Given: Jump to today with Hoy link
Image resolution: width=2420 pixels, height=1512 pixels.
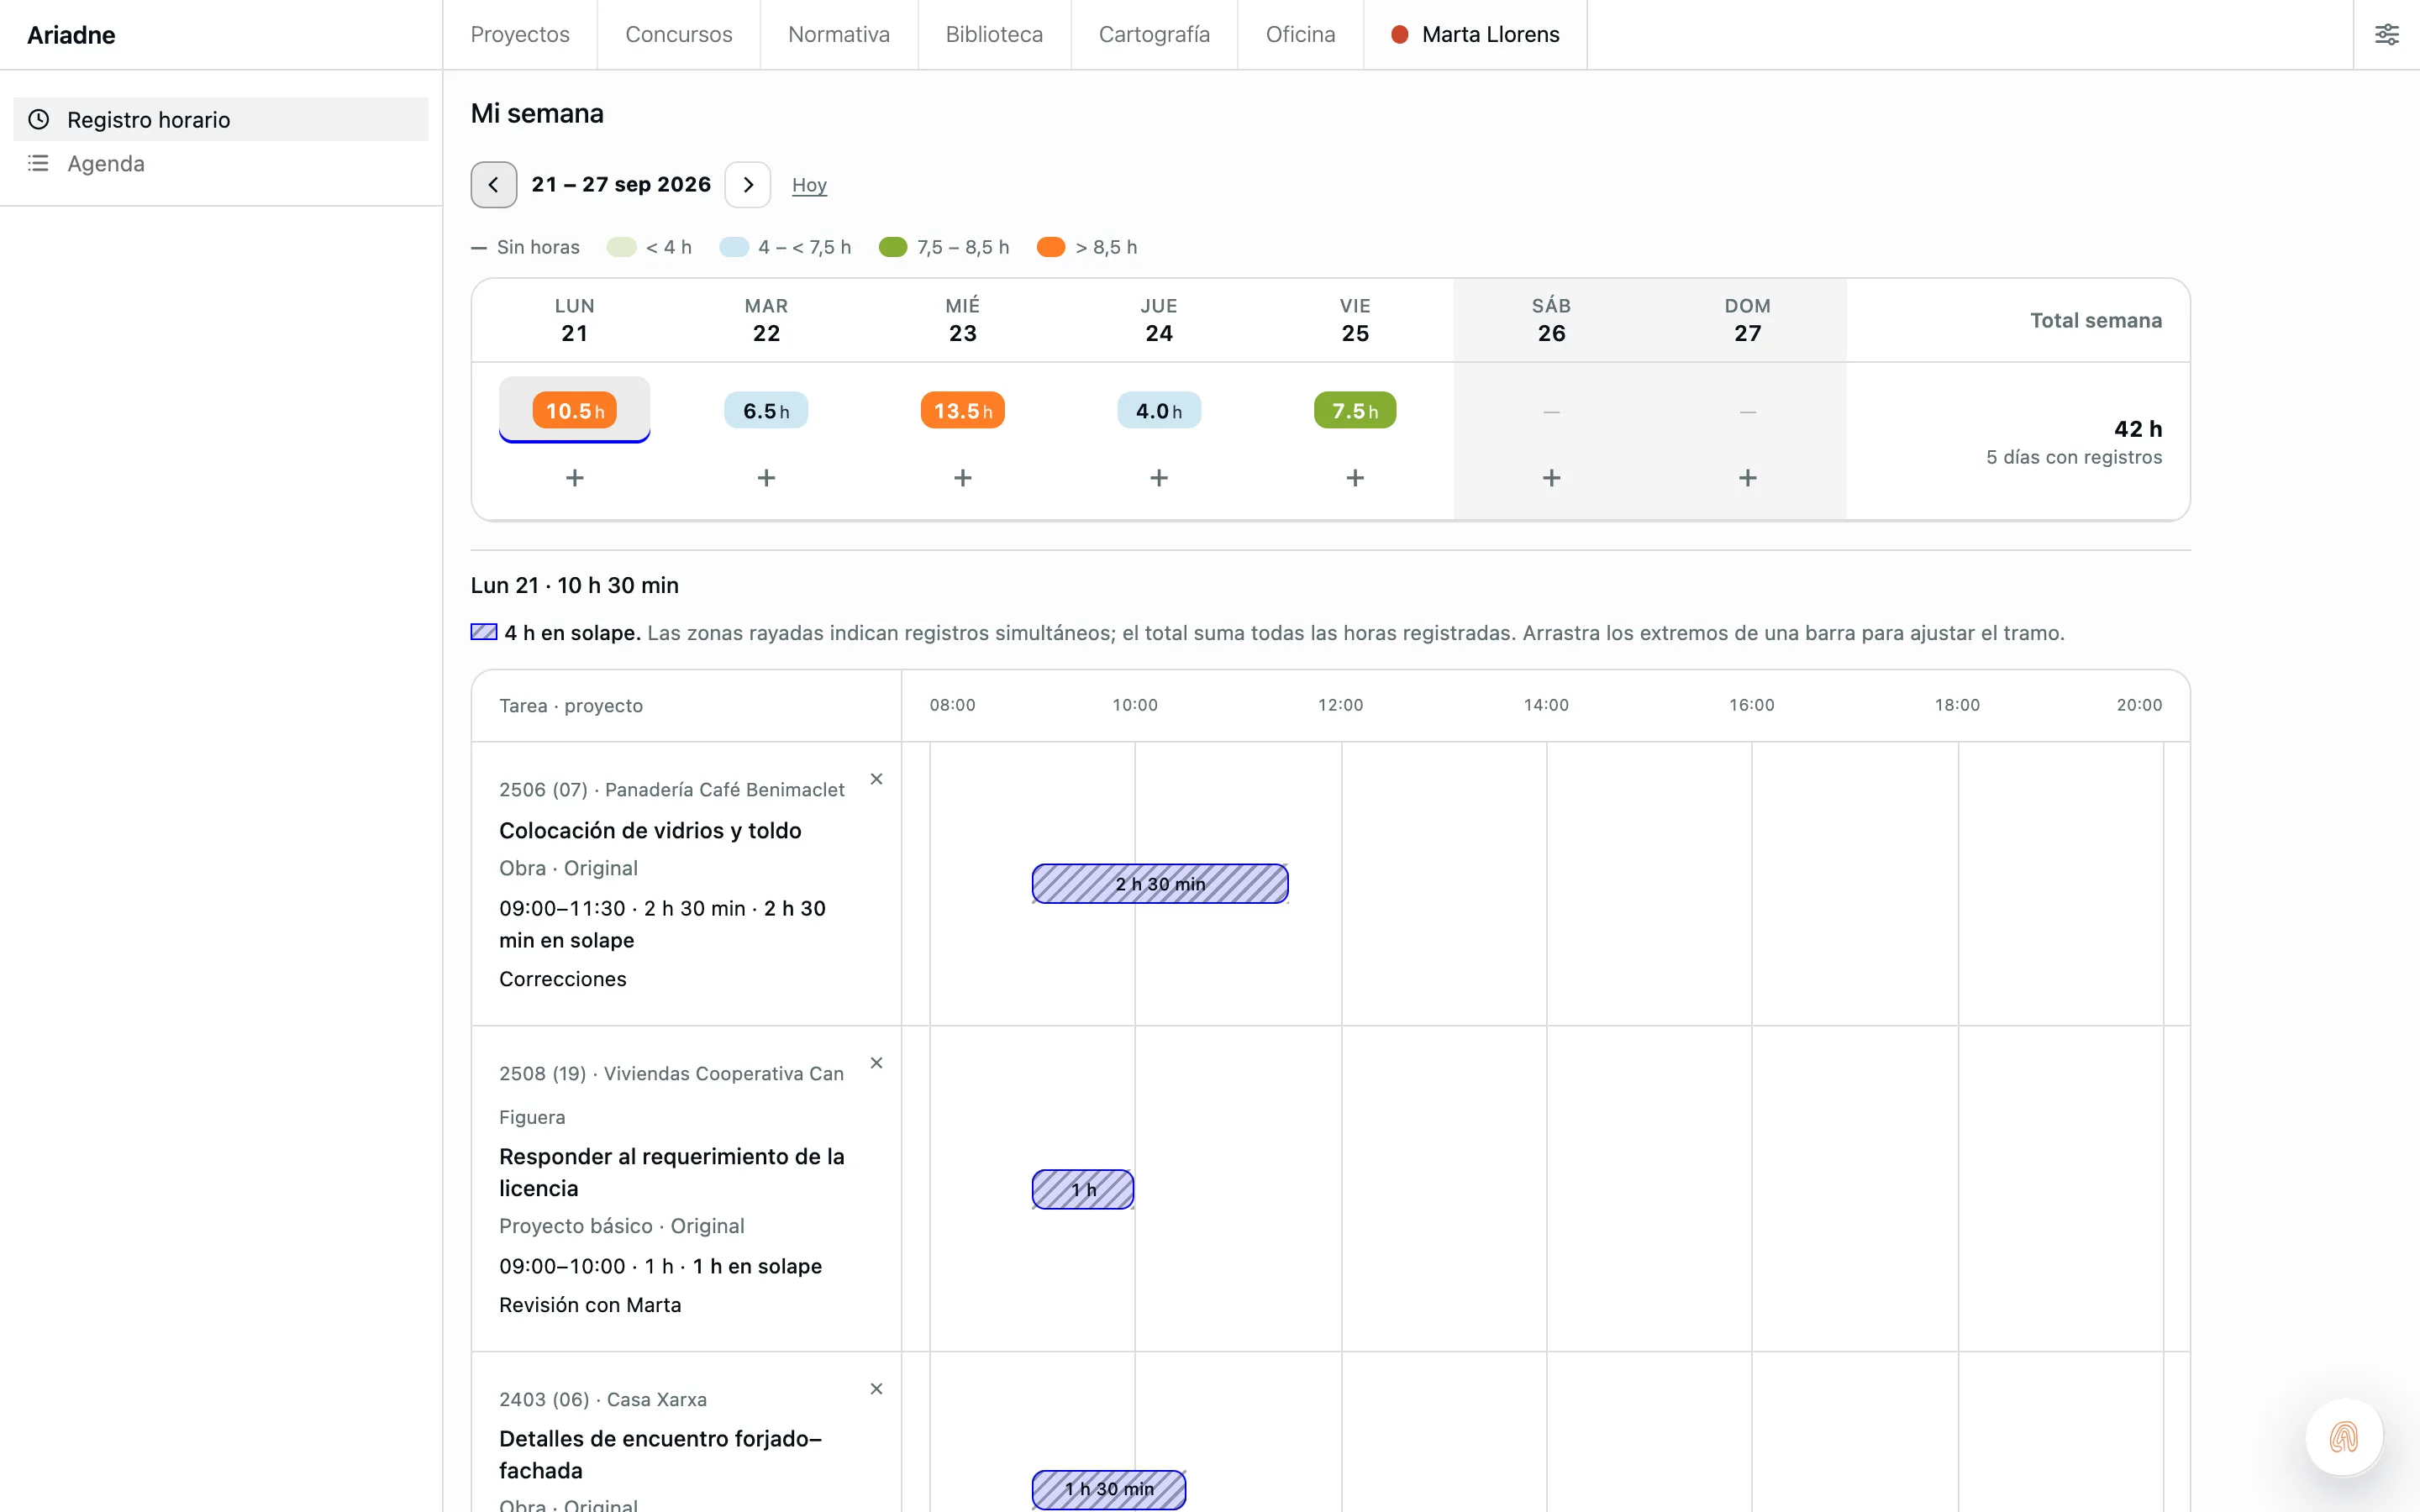Looking at the screenshot, I should tap(809, 185).
